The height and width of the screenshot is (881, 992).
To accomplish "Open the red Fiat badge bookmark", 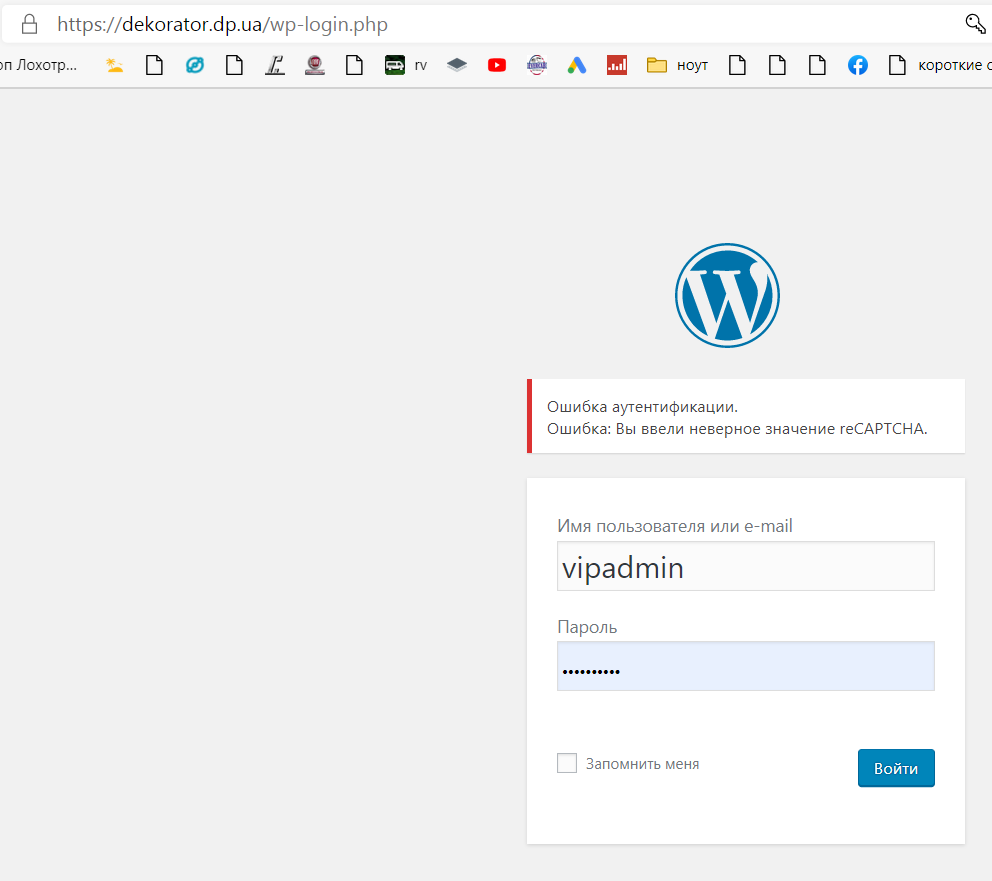I will click(314, 65).
